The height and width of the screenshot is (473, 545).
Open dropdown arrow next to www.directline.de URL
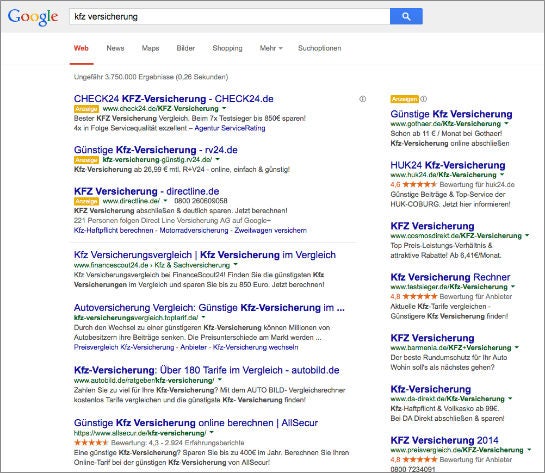coord(165,201)
